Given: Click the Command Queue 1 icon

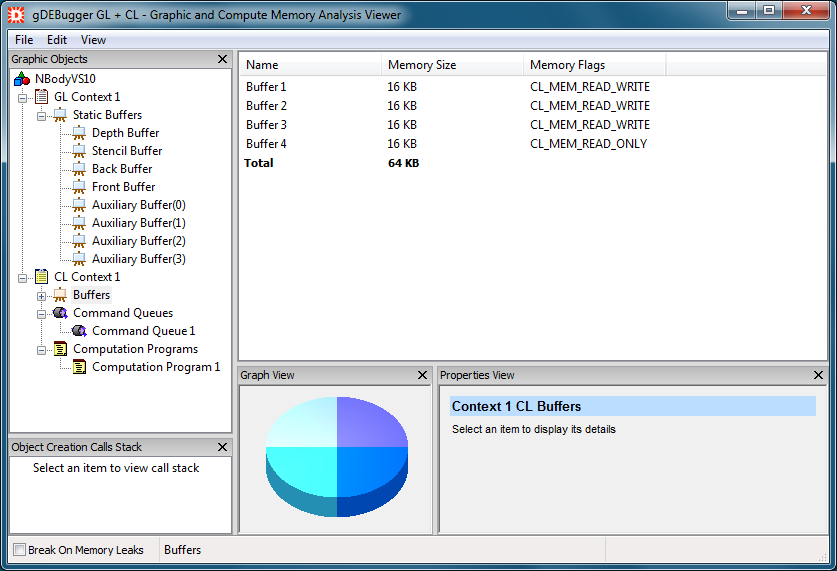Looking at the screenshot, I should tap(79, 331).
